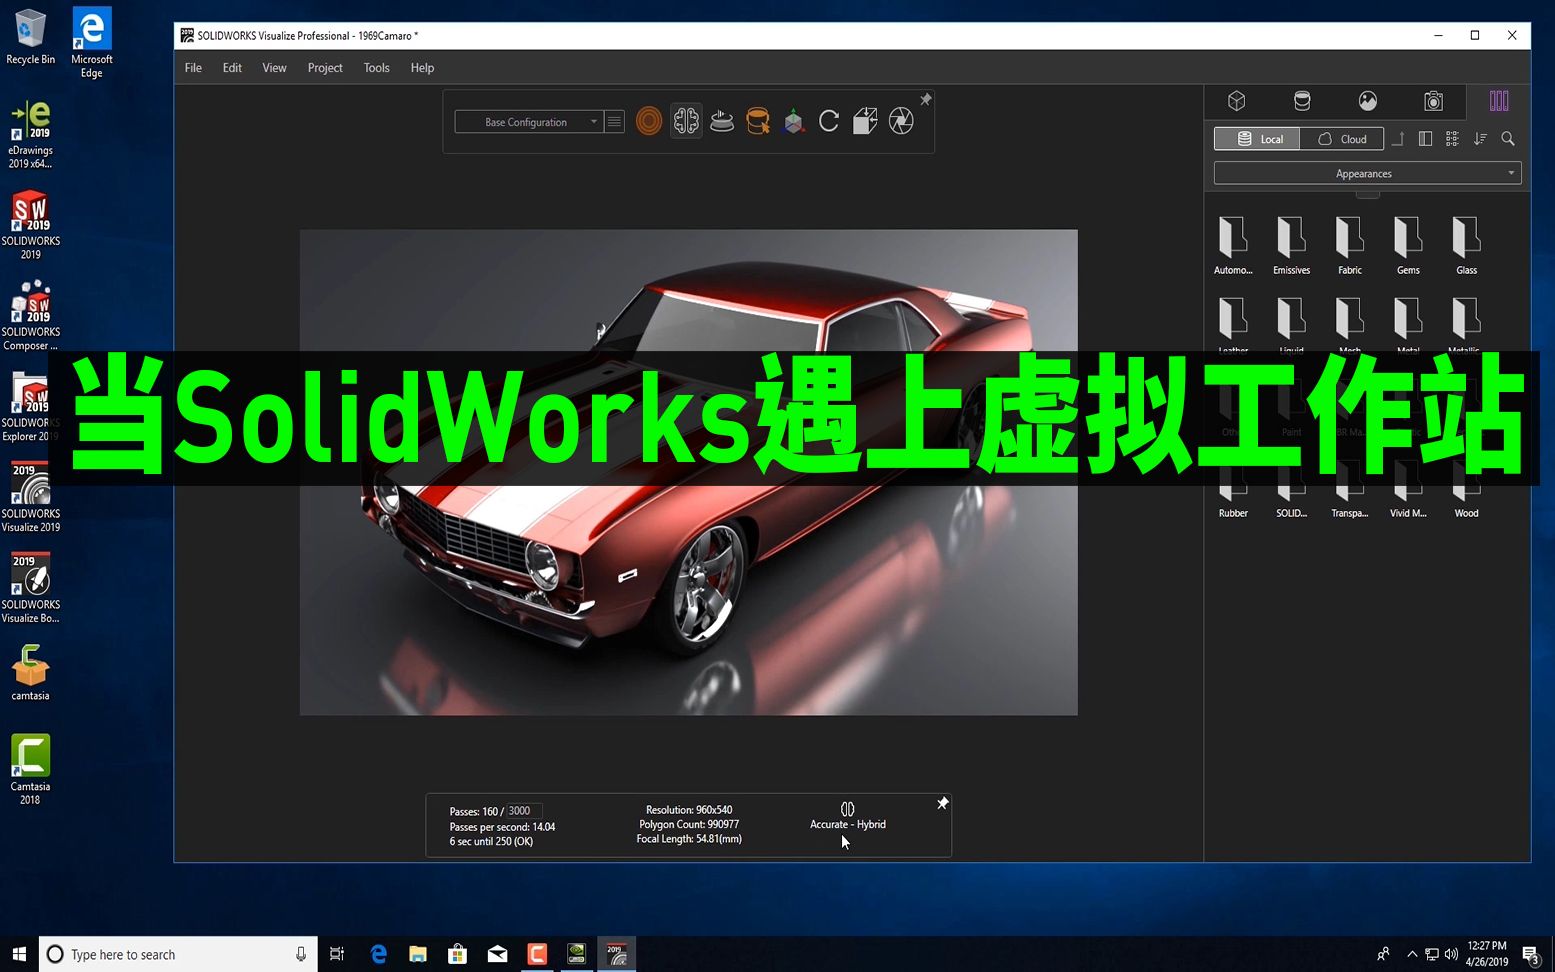Open the Mail app from the taskbar
1555x972 pixels.
[497, 954]
